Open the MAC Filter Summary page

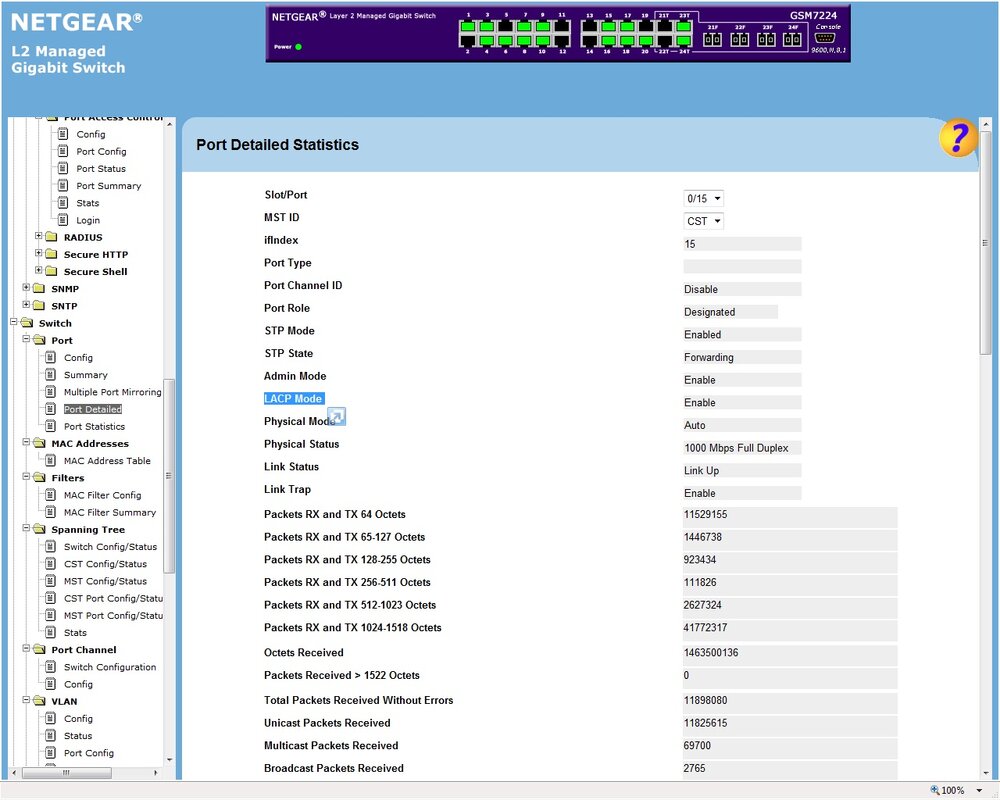coord(110,512)
